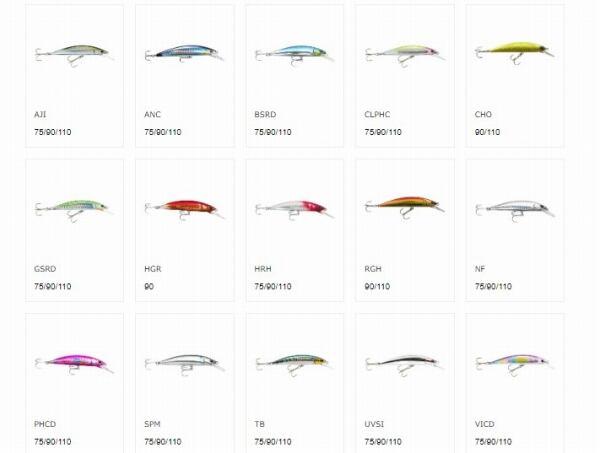View the CLPHC lure image

point(405,56)
